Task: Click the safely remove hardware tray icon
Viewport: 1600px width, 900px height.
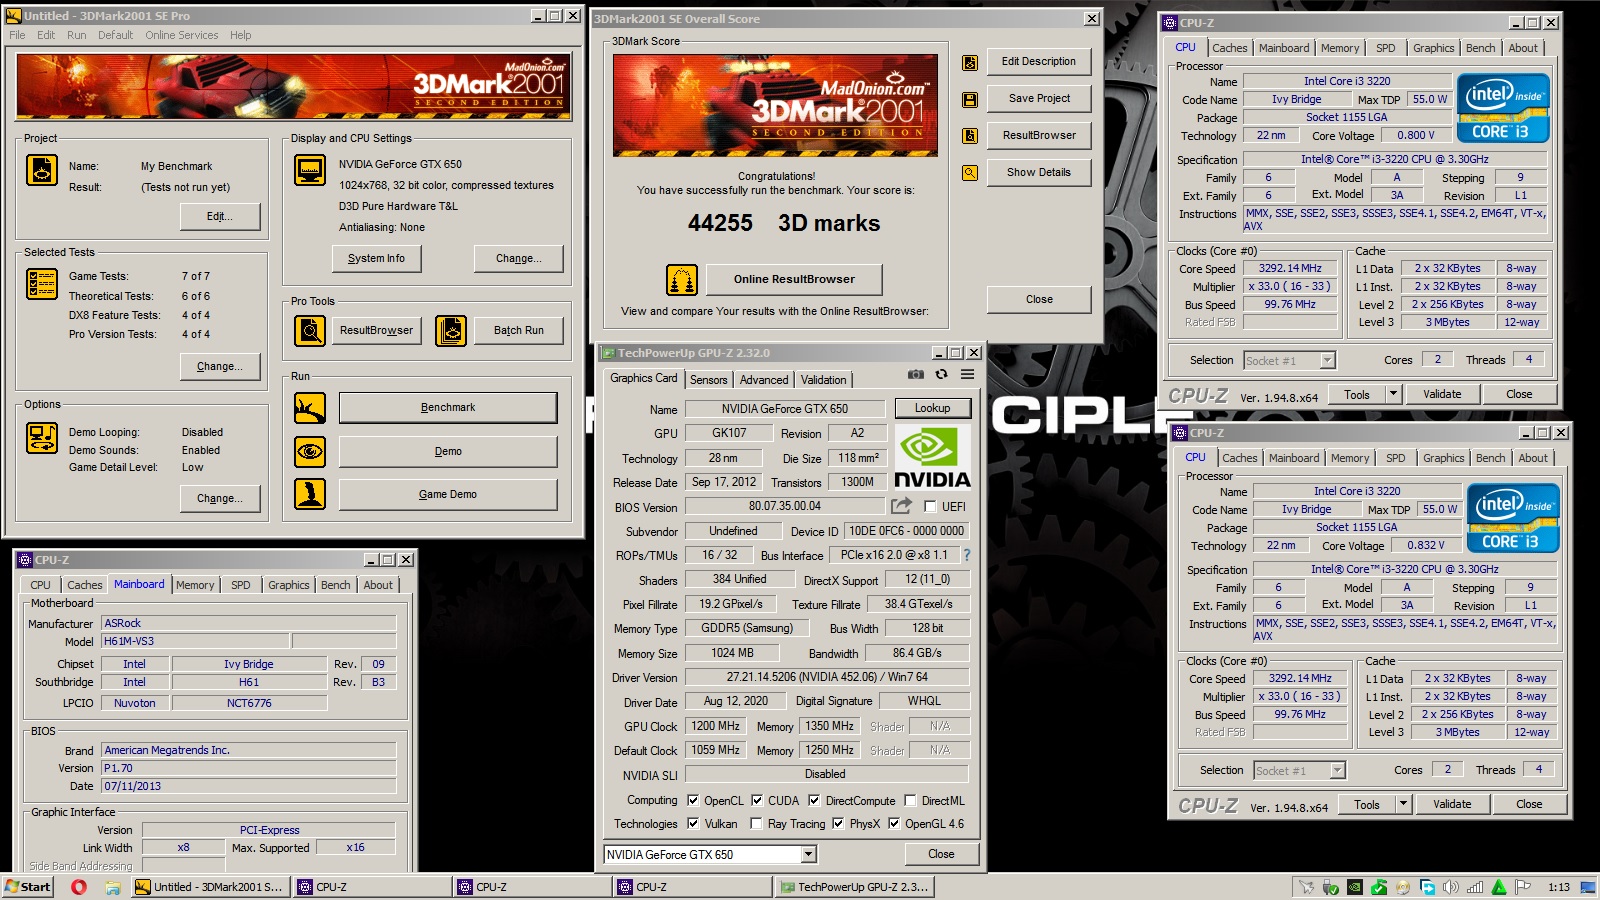Action: tap(1330, 887)
